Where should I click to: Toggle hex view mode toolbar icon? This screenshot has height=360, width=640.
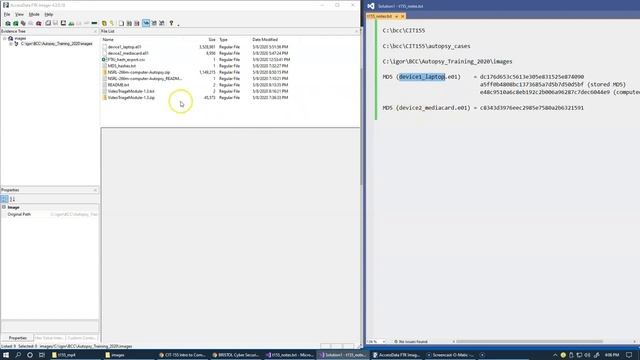tap(162, 23)
